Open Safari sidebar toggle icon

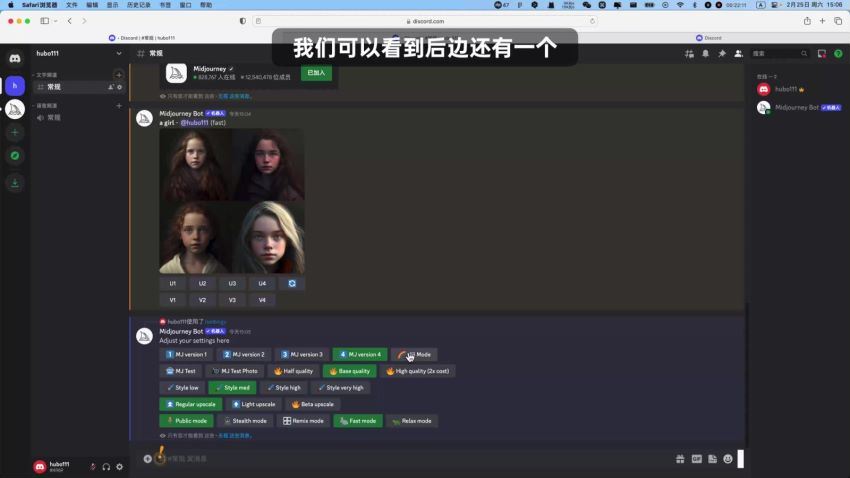pyautogui.click(x=44, y=21)
